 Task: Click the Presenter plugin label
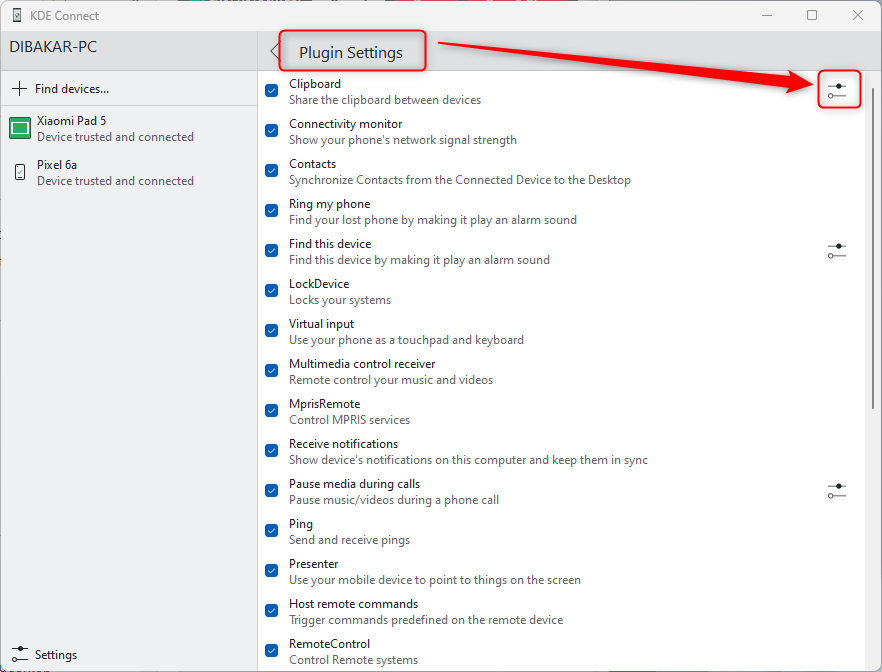(x=314, y=563)
